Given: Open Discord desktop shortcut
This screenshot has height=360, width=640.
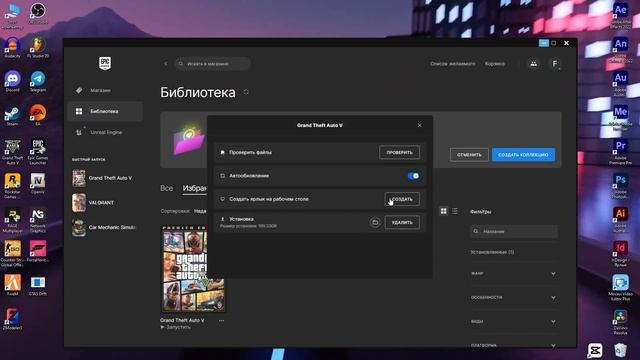Looking at the screenshot, I should (12, 81).
